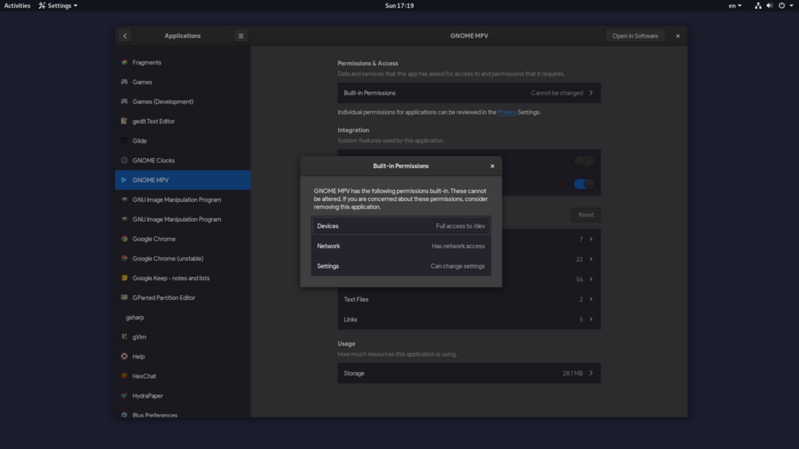Click the GNOME Clocks icon
799x449 pixels.
pyautogui.click(x=124, y=160)
